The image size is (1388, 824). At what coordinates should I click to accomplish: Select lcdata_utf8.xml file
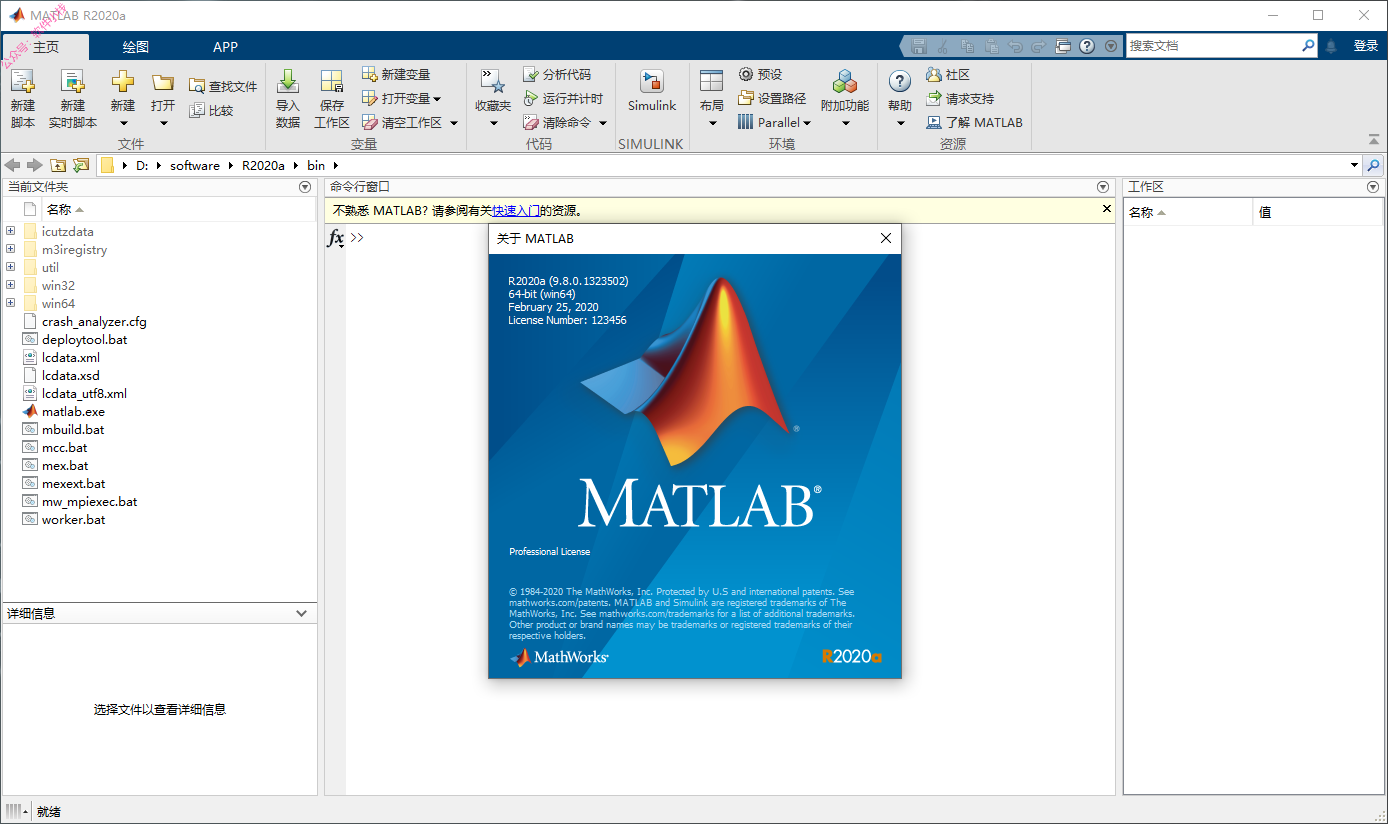[x=84, y=393]
